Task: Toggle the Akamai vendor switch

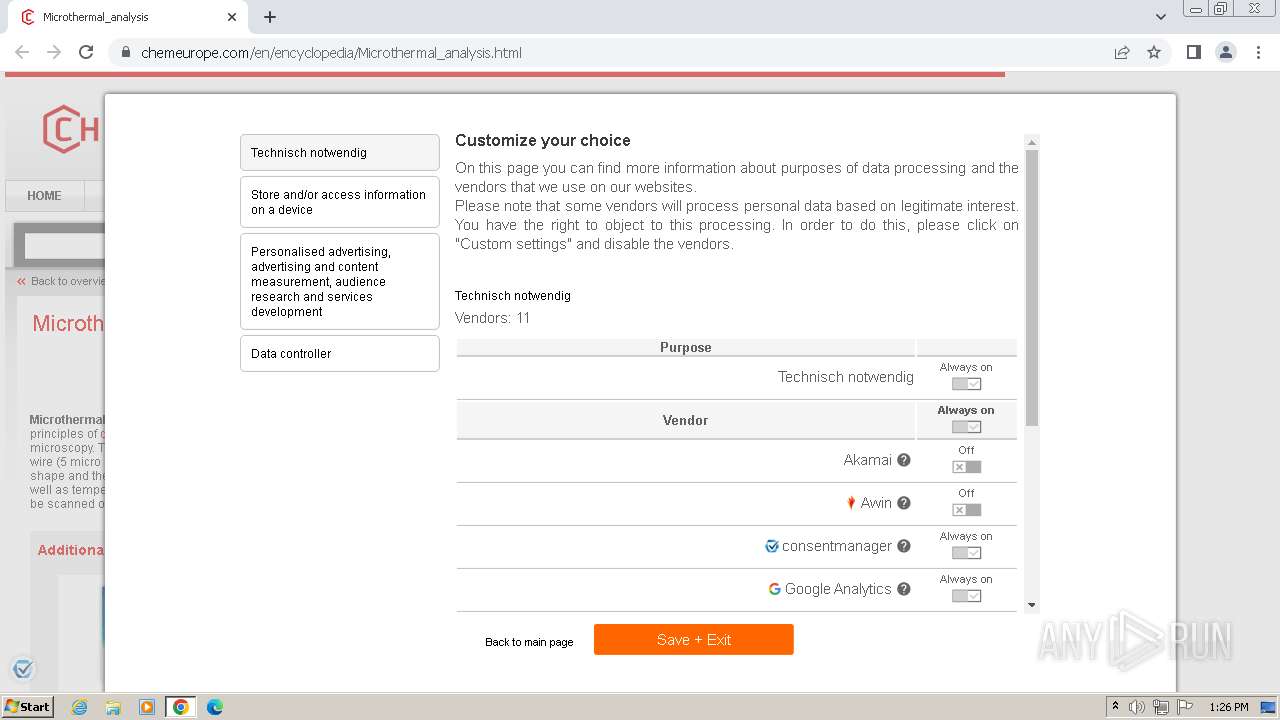Action: pyautogui.click(x=966, y=467)
